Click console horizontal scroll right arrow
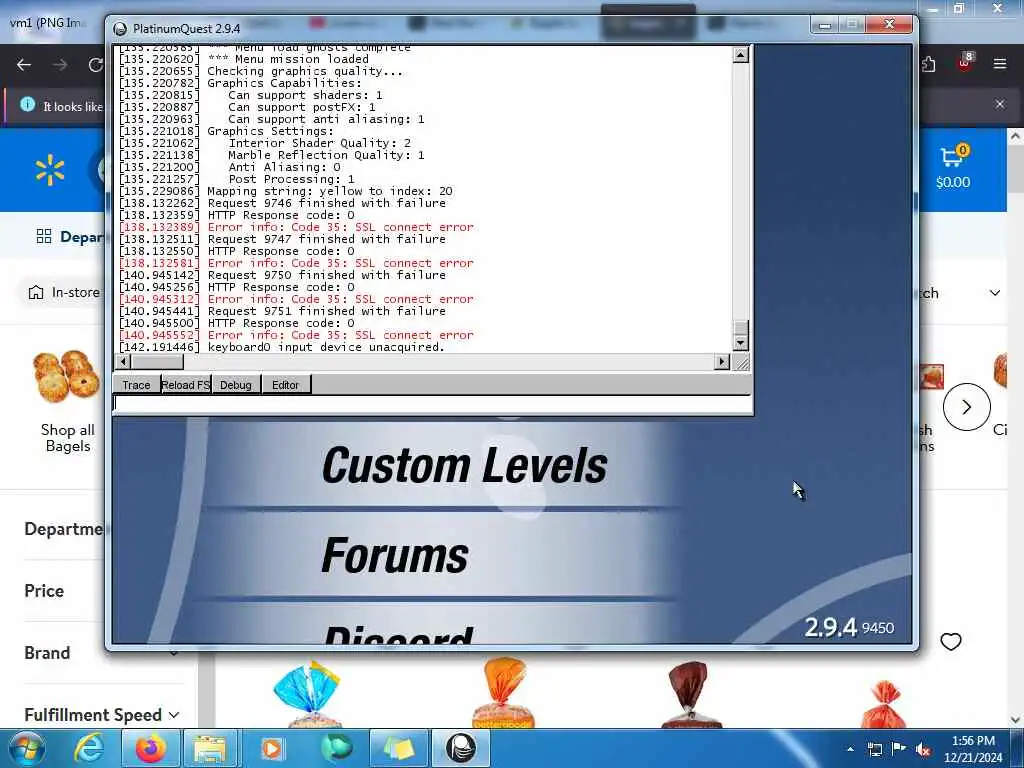 [x=722, y=361]
